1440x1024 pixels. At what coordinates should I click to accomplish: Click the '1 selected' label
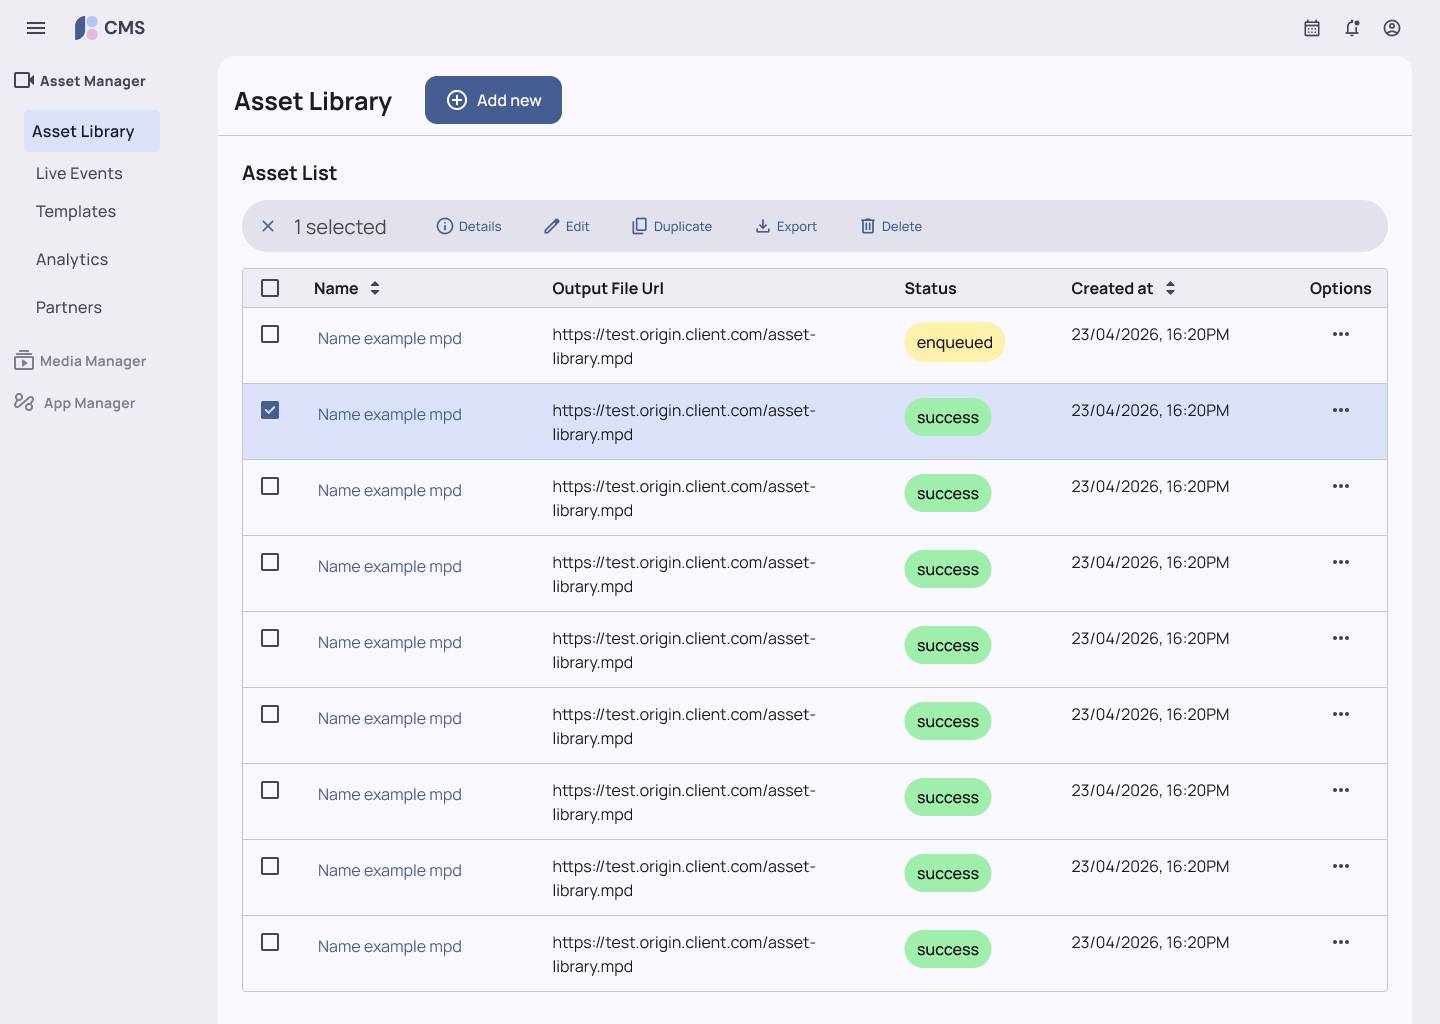coord(340,227)
